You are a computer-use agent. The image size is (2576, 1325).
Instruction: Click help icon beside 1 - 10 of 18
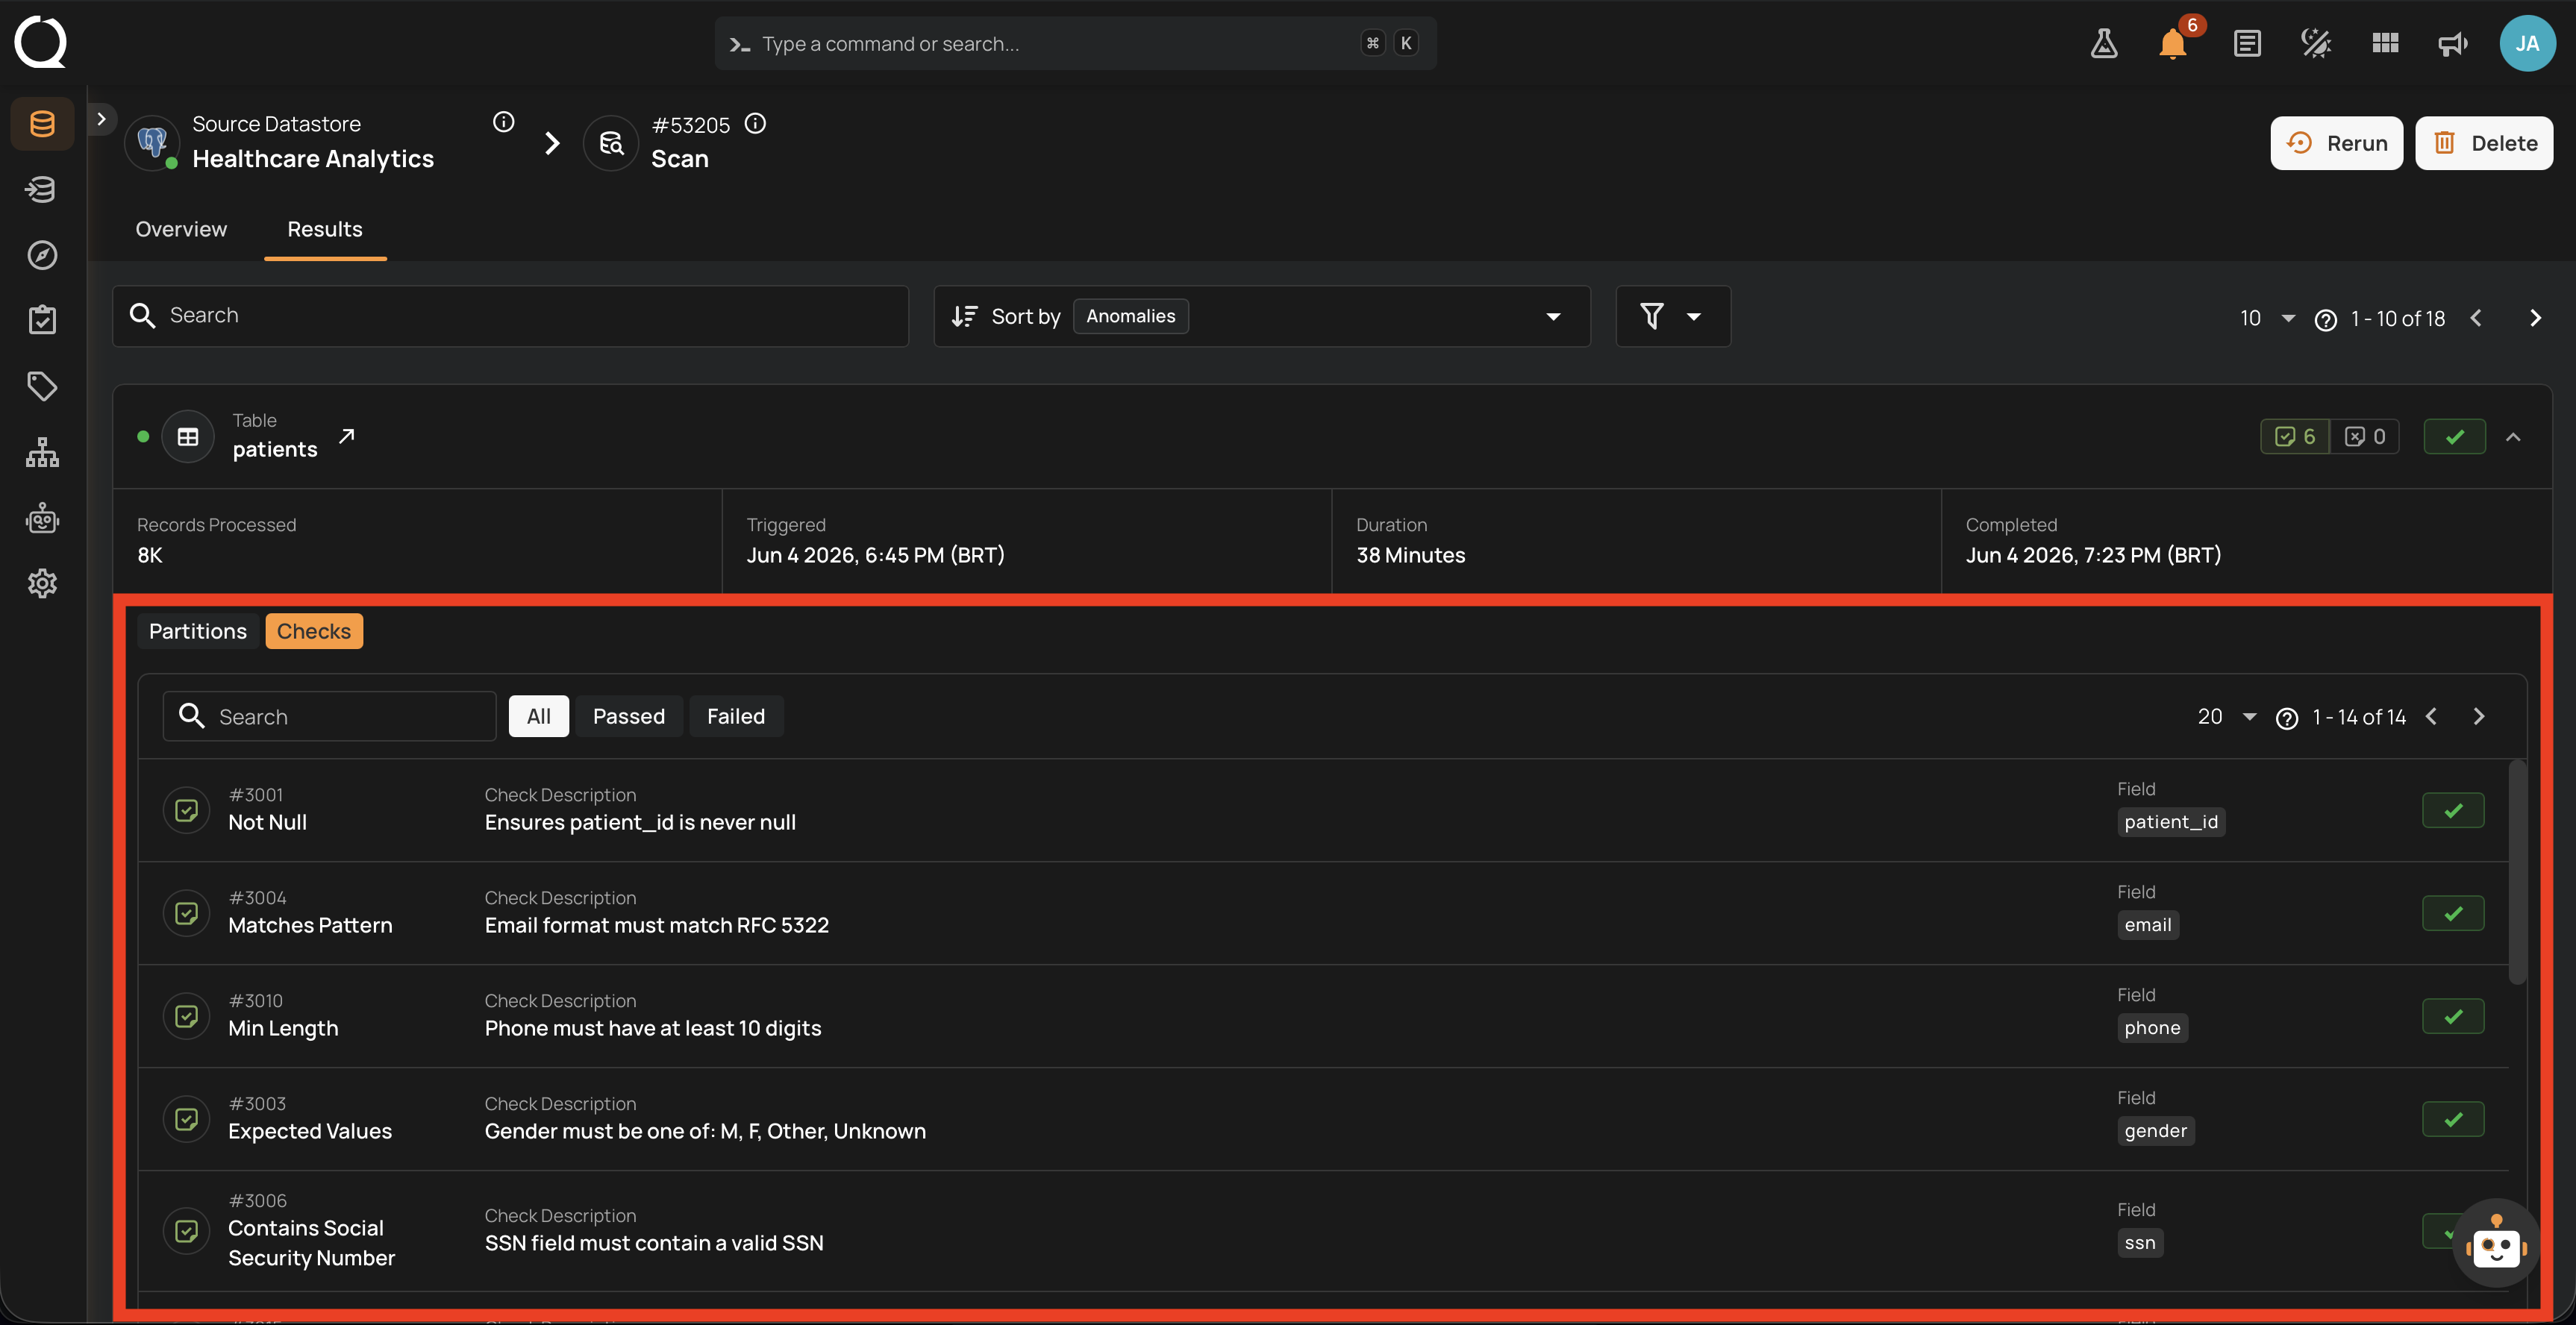click(x=2326, y=319)
